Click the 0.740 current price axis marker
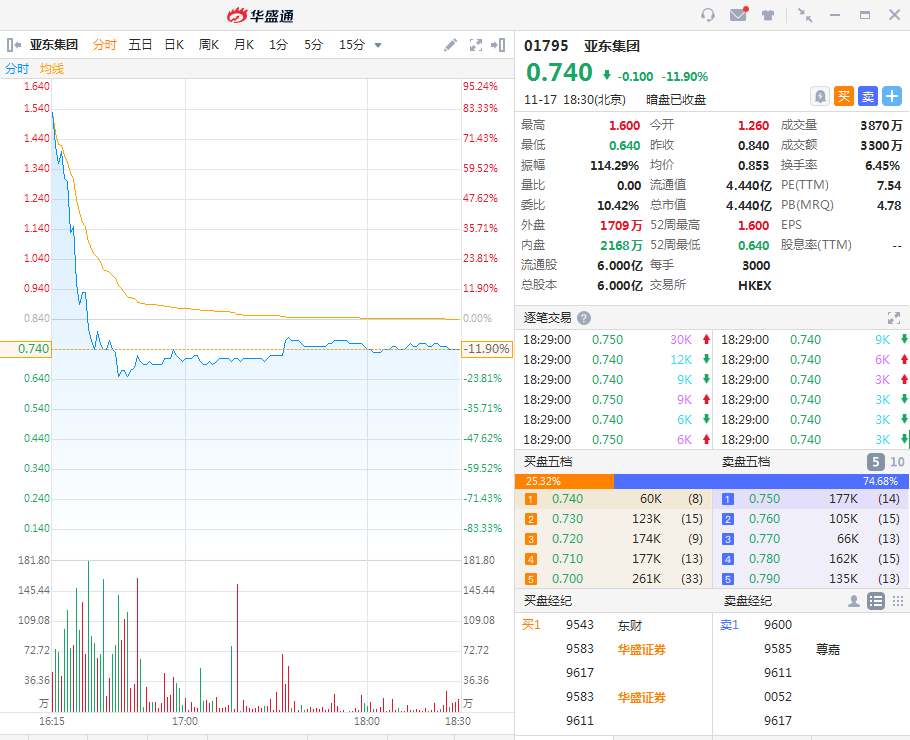Viewport: 910px width, 740px height. tap(26, 349)
